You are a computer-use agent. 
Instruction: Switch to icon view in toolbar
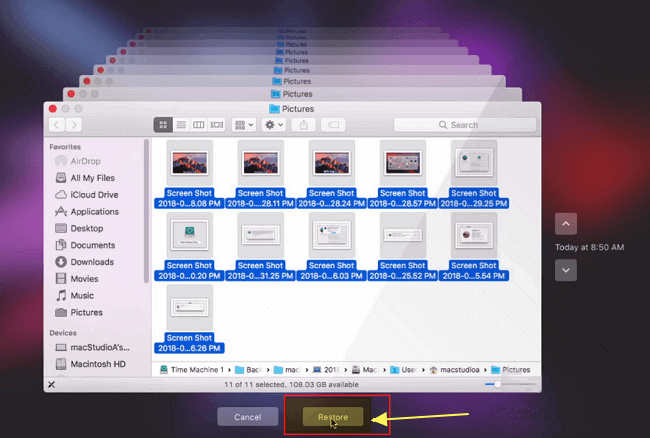[x=163, y=125]
